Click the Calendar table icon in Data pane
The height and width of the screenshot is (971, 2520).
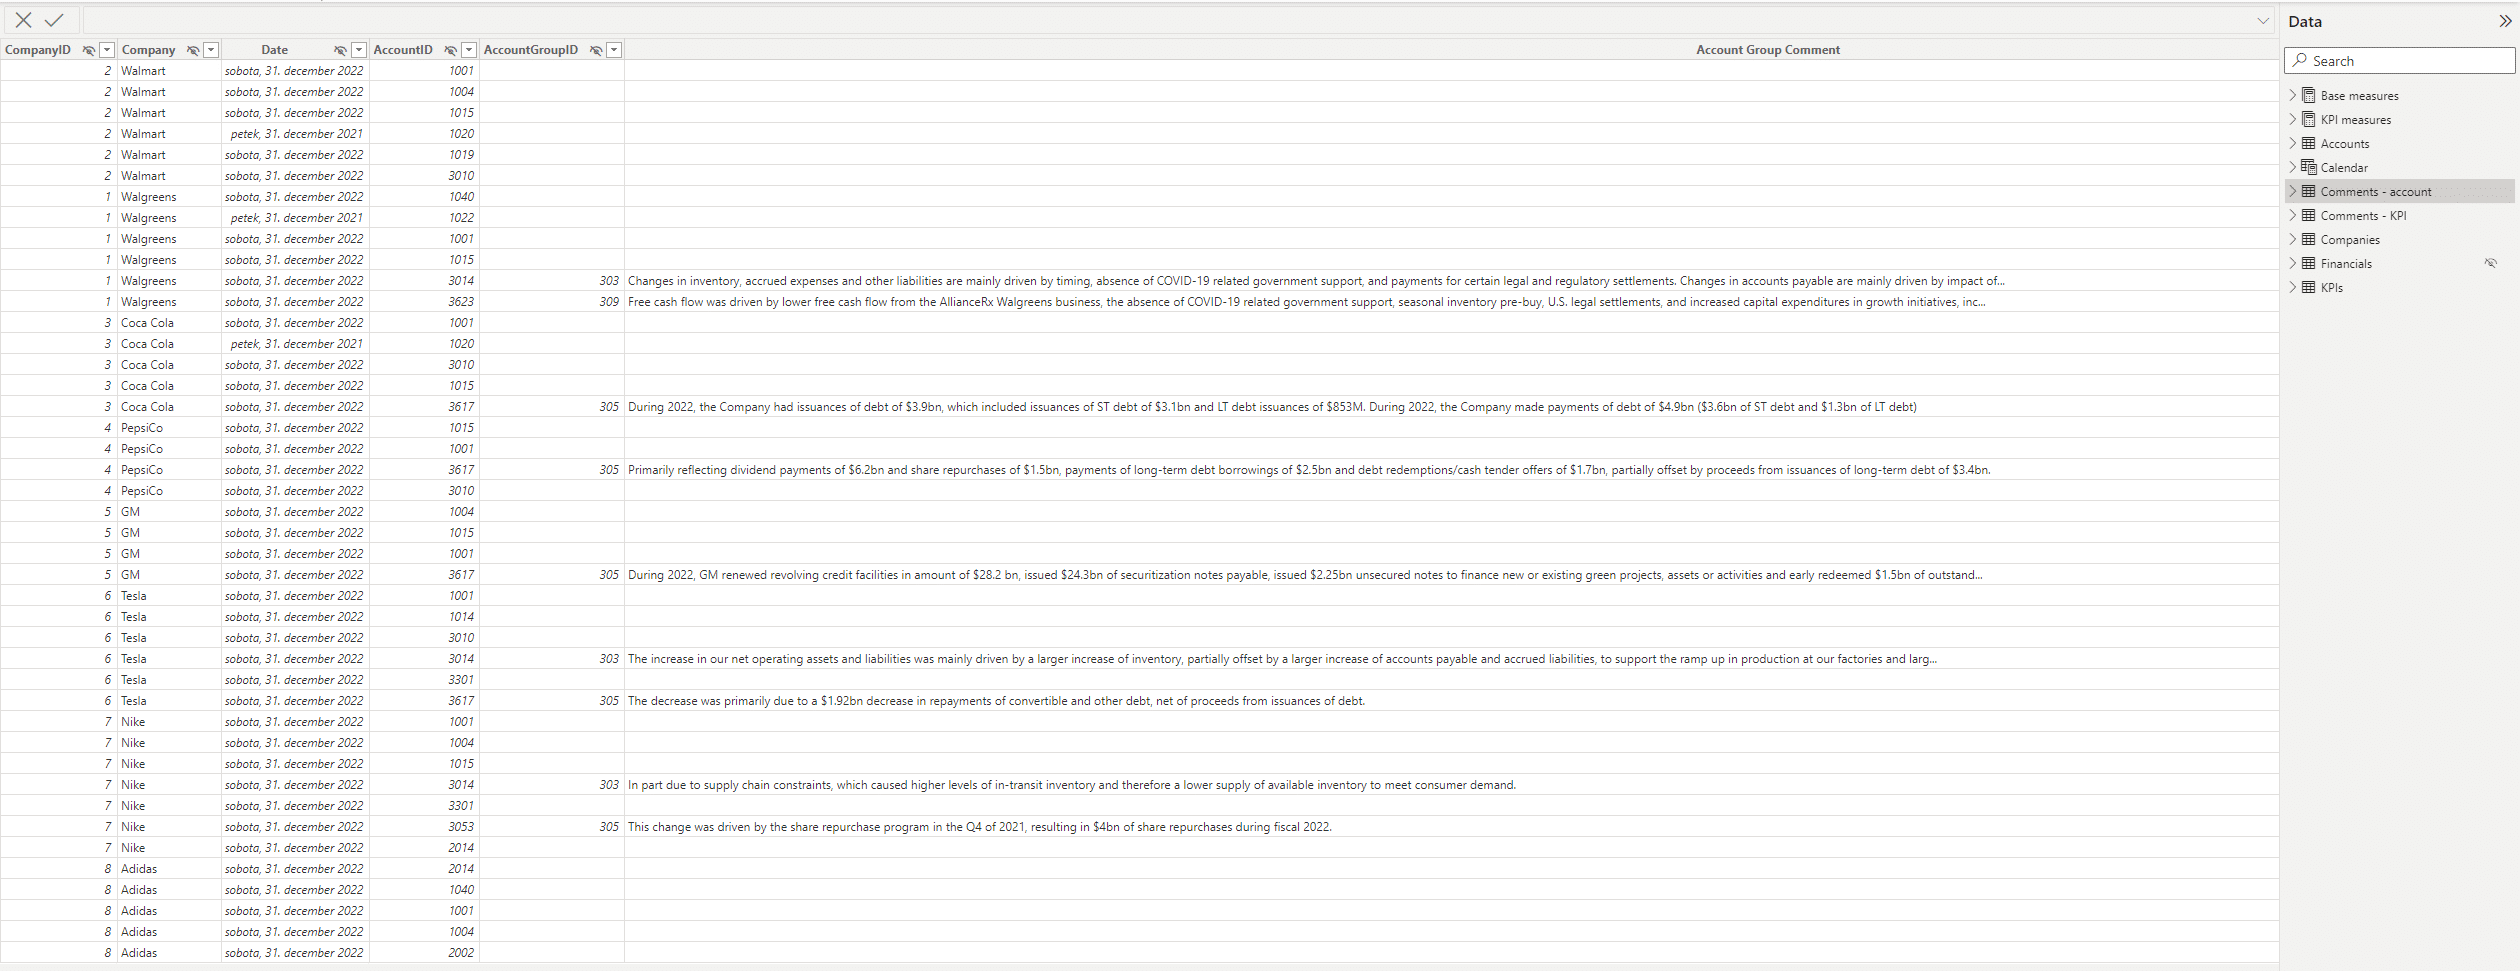(x=2308, y=167)
